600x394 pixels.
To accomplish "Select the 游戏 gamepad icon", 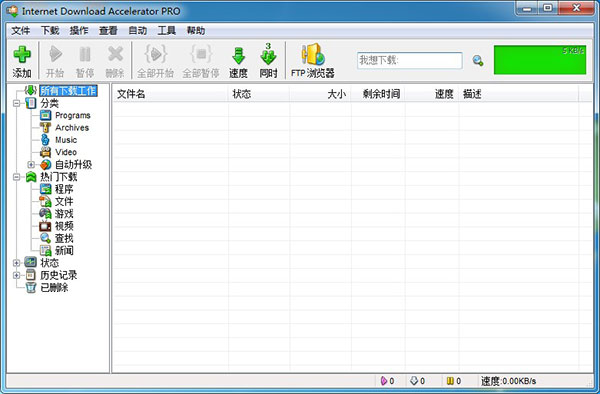I will pyautogui.click(x=46, y=213).
